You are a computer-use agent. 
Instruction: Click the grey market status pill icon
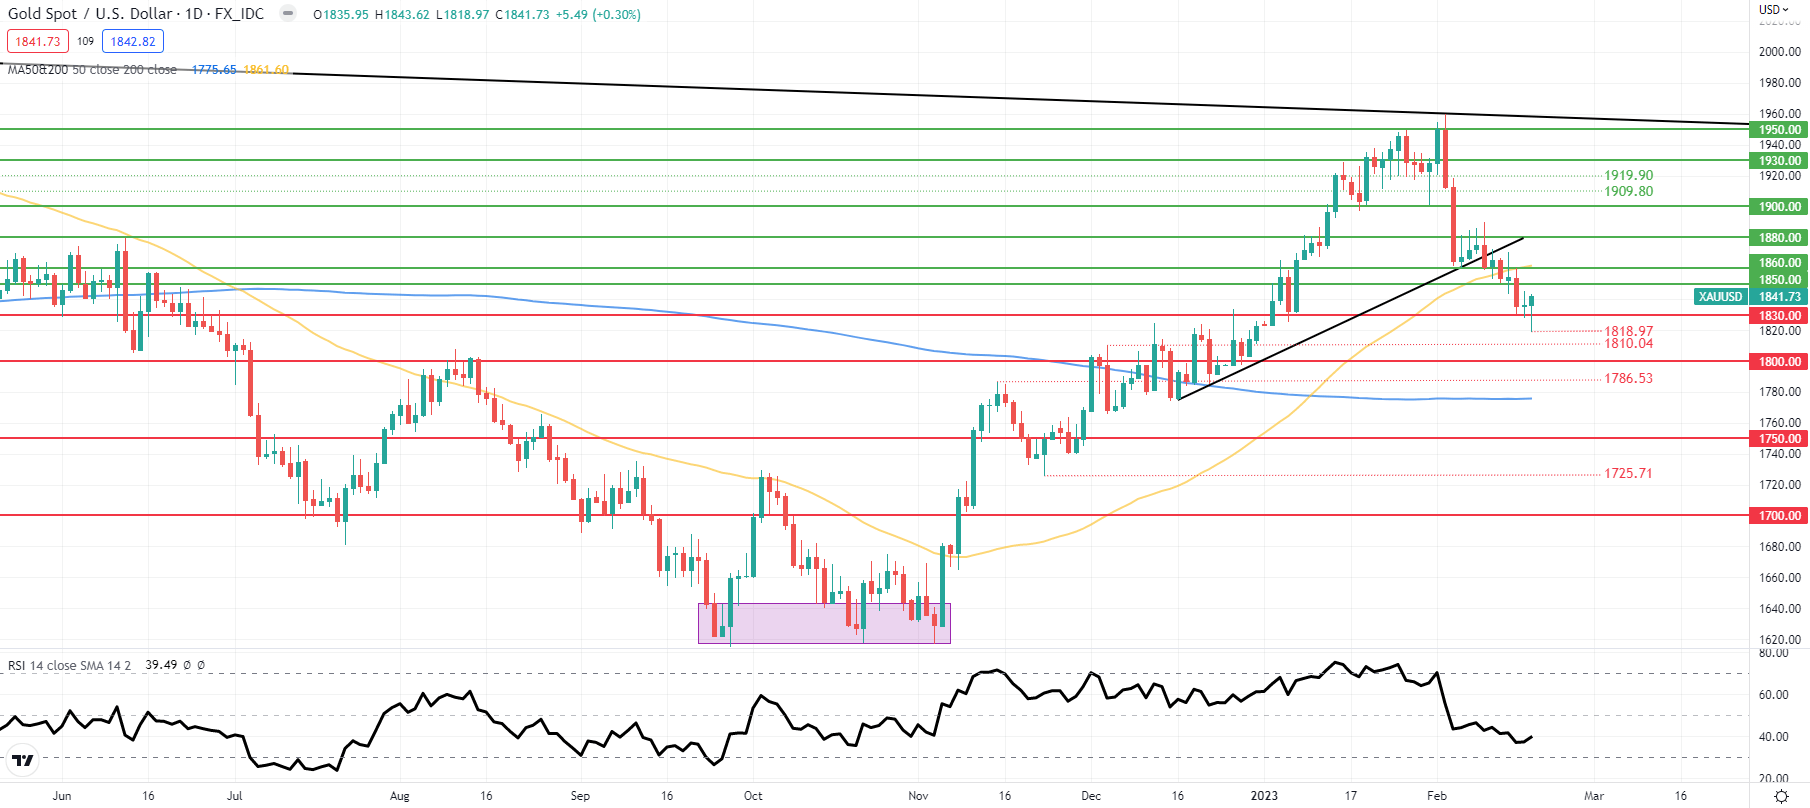pyautogui.click(x=288, y=14)
